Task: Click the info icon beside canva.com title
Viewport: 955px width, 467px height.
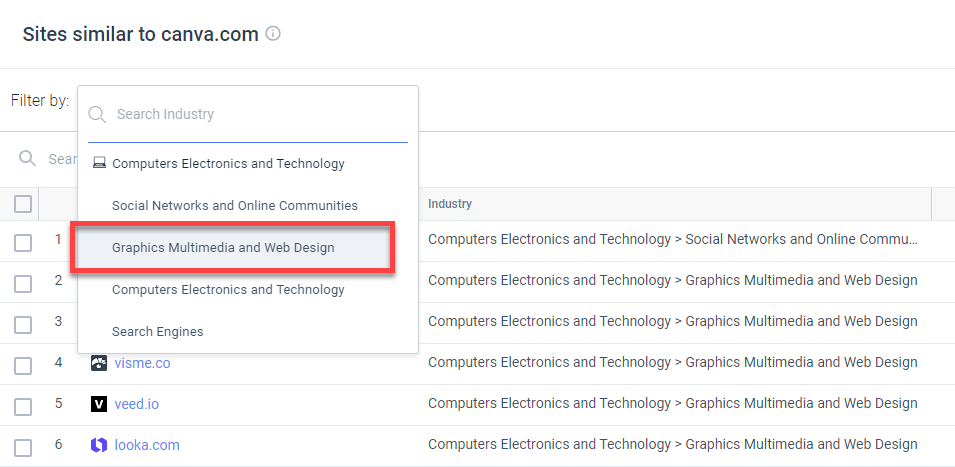Action: [273, 33]
